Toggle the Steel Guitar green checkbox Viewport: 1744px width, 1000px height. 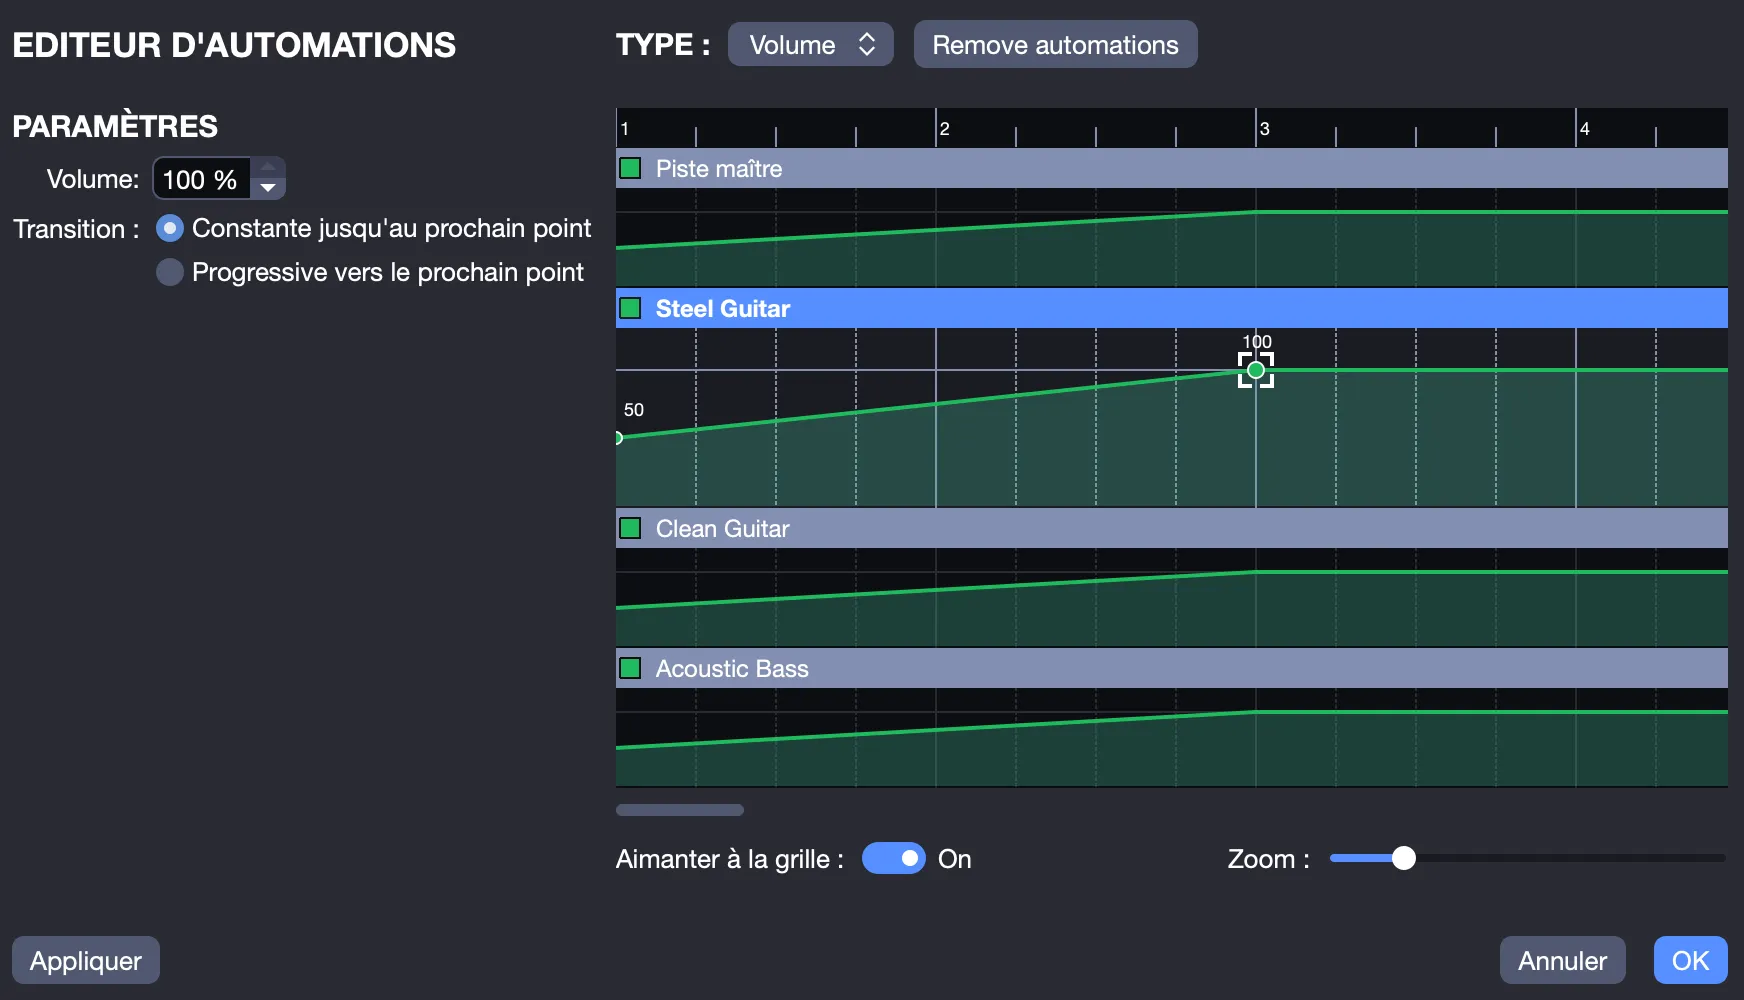tap(630, 308)
